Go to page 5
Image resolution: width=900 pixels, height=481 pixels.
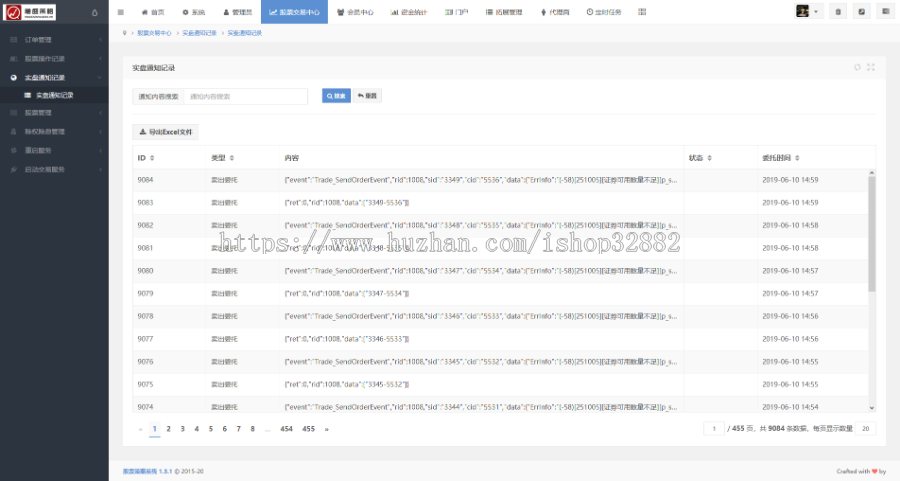(x=211, y=429)
